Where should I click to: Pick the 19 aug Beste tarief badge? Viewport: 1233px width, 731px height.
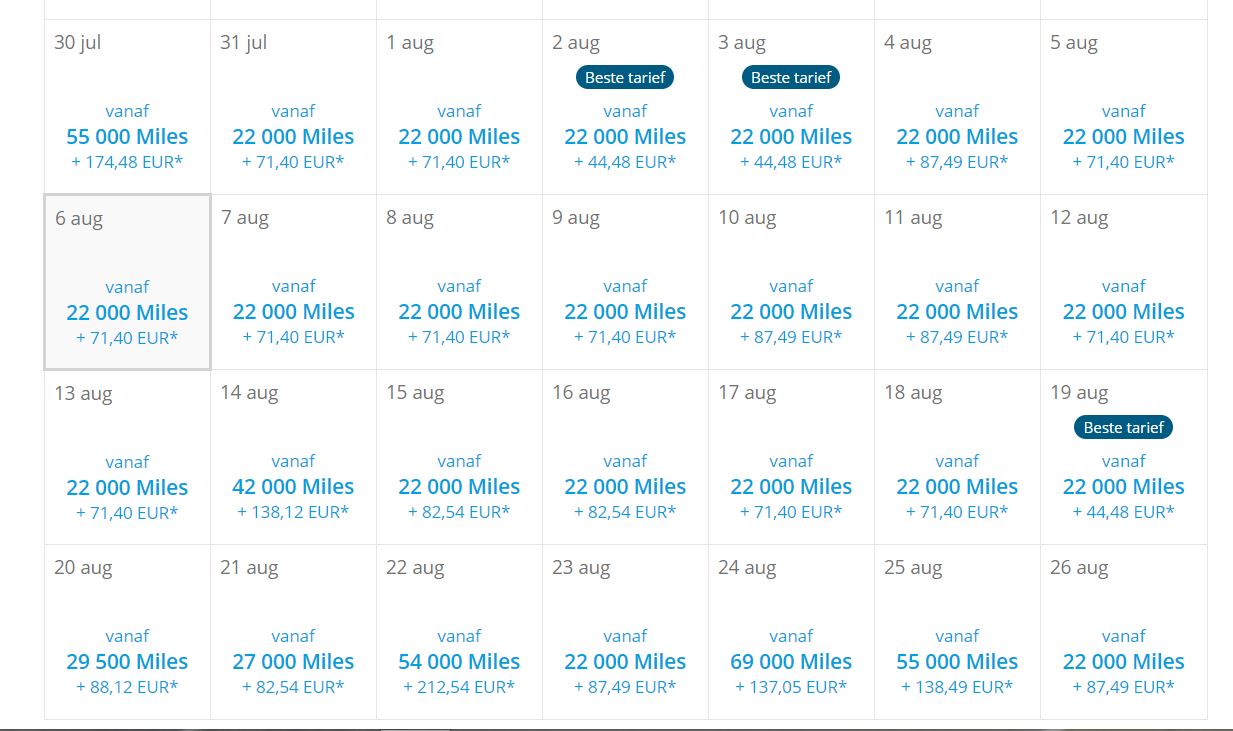click(1123, 427)
